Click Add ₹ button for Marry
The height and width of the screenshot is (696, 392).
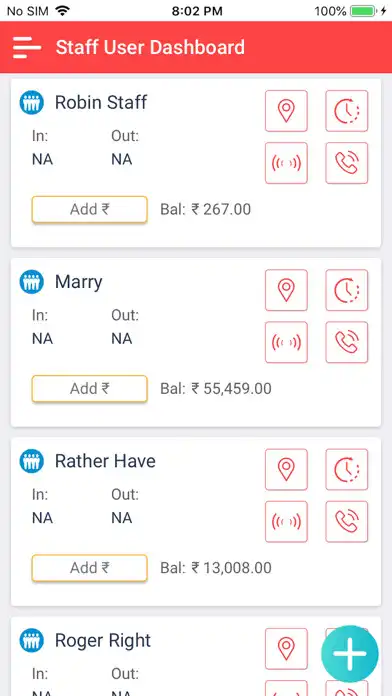[89, 389]
